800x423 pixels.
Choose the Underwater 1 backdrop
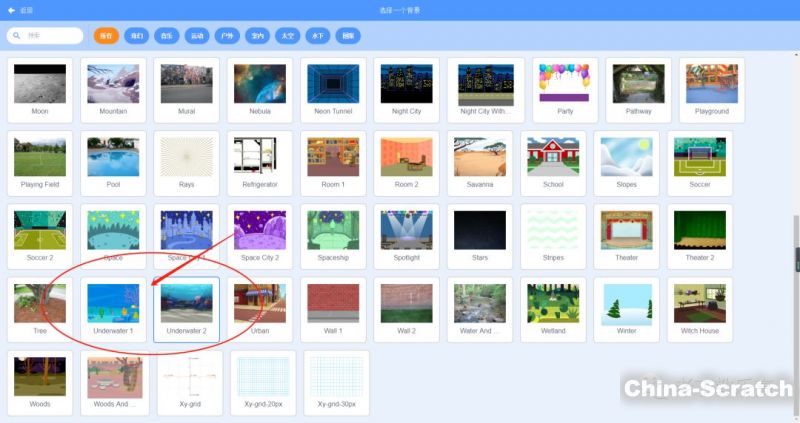pos(113,308)
